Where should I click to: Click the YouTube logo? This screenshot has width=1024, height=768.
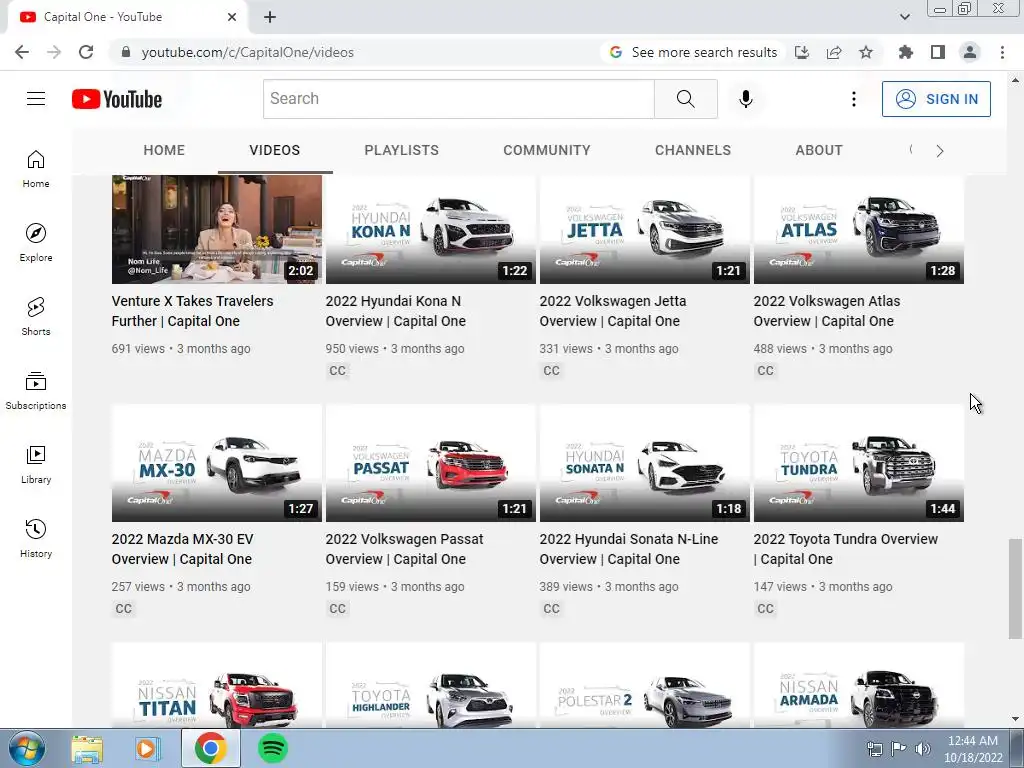pos(117,99)
